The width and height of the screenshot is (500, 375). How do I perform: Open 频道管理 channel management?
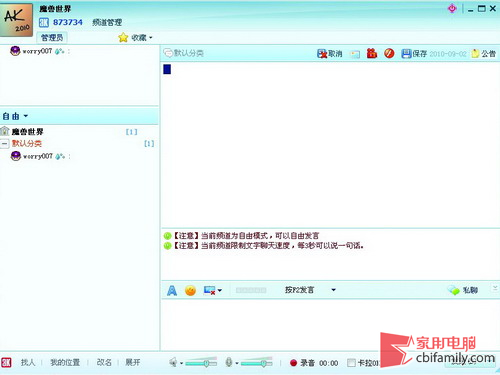107,22
